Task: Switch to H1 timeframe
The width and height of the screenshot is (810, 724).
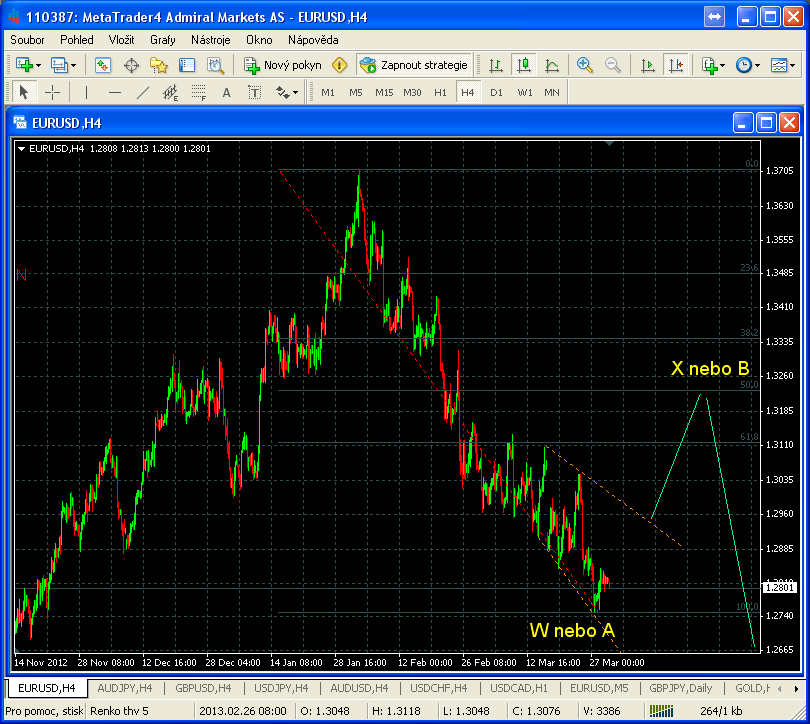Action: pyautogui.click(x=440, y=92)
